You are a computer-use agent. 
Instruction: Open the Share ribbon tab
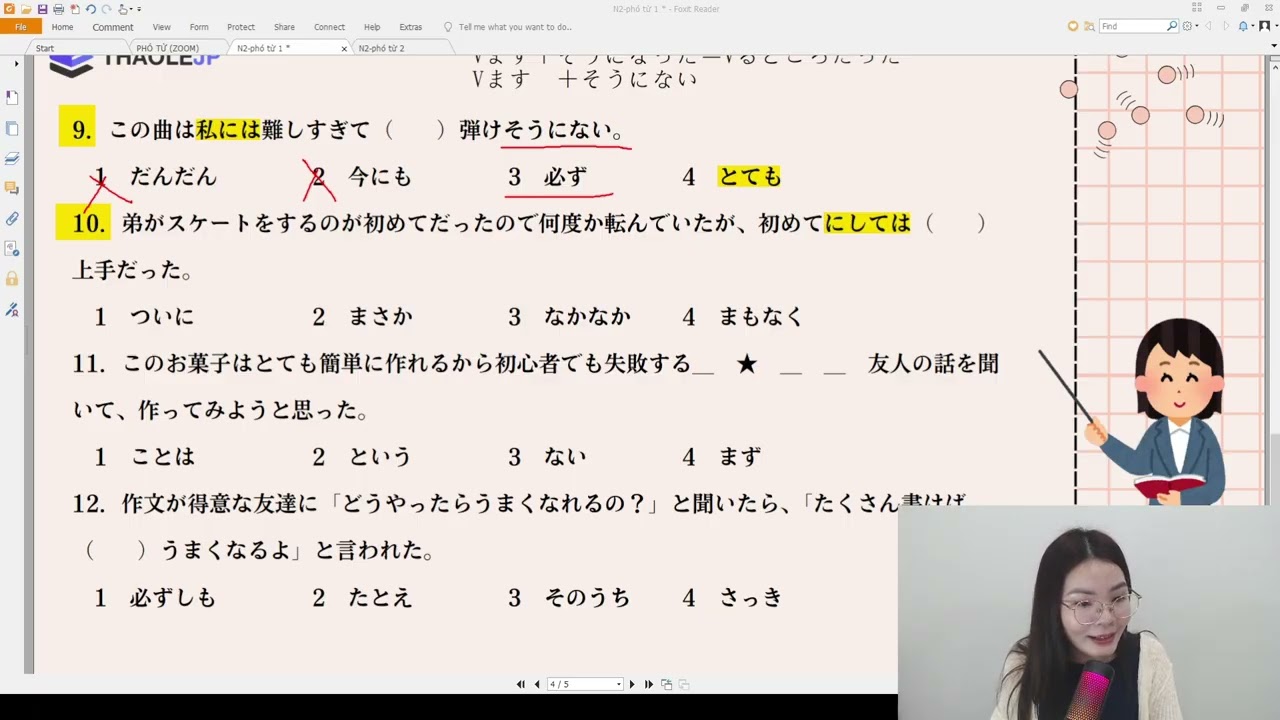click(284, 27)
